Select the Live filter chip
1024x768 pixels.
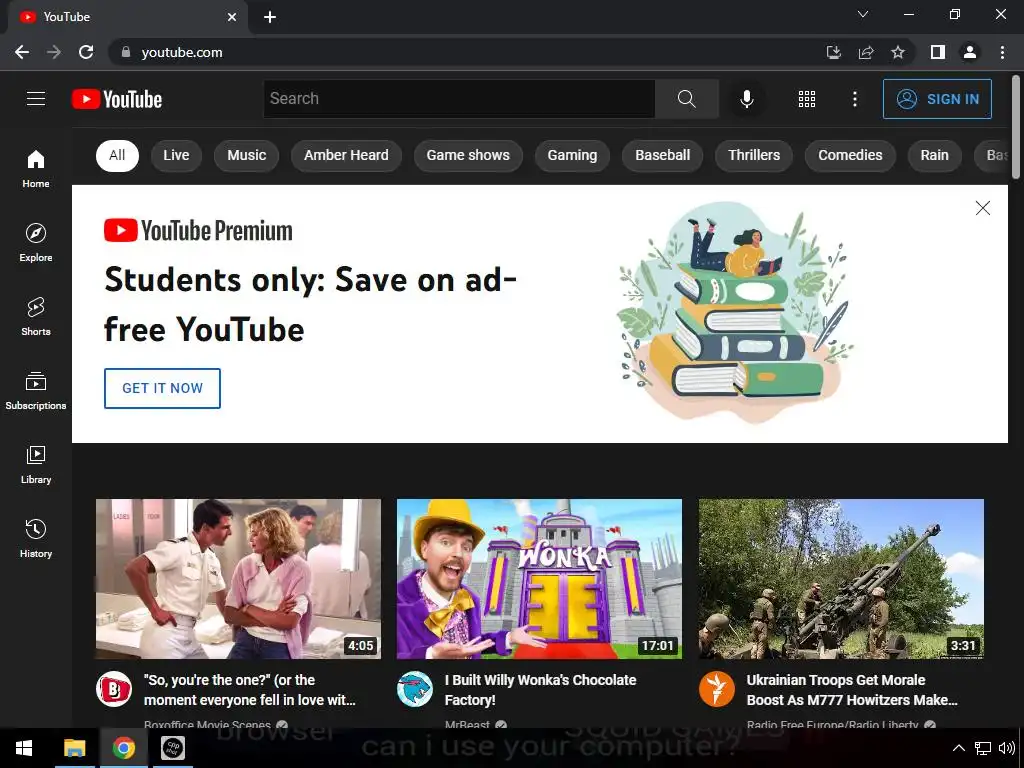click(176, 155)
